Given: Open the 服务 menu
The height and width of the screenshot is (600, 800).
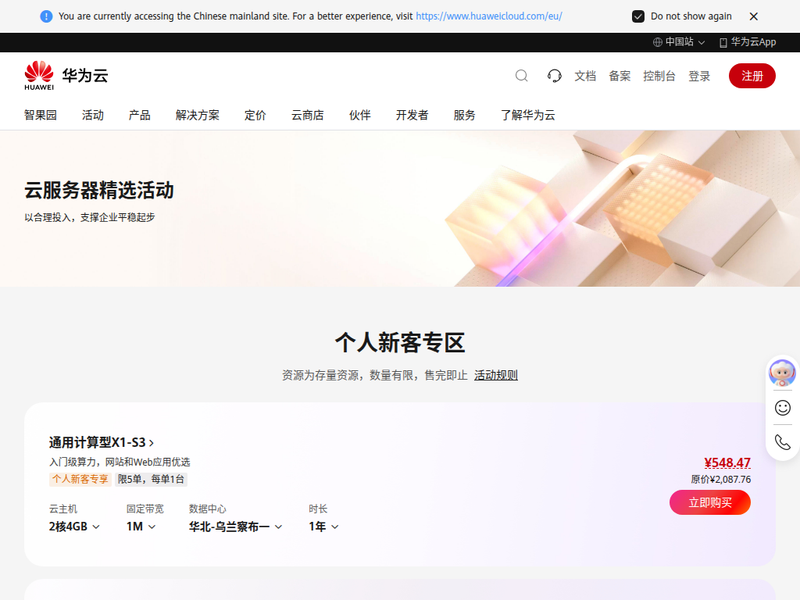Looking at the screenshot, I should [464, 115].
